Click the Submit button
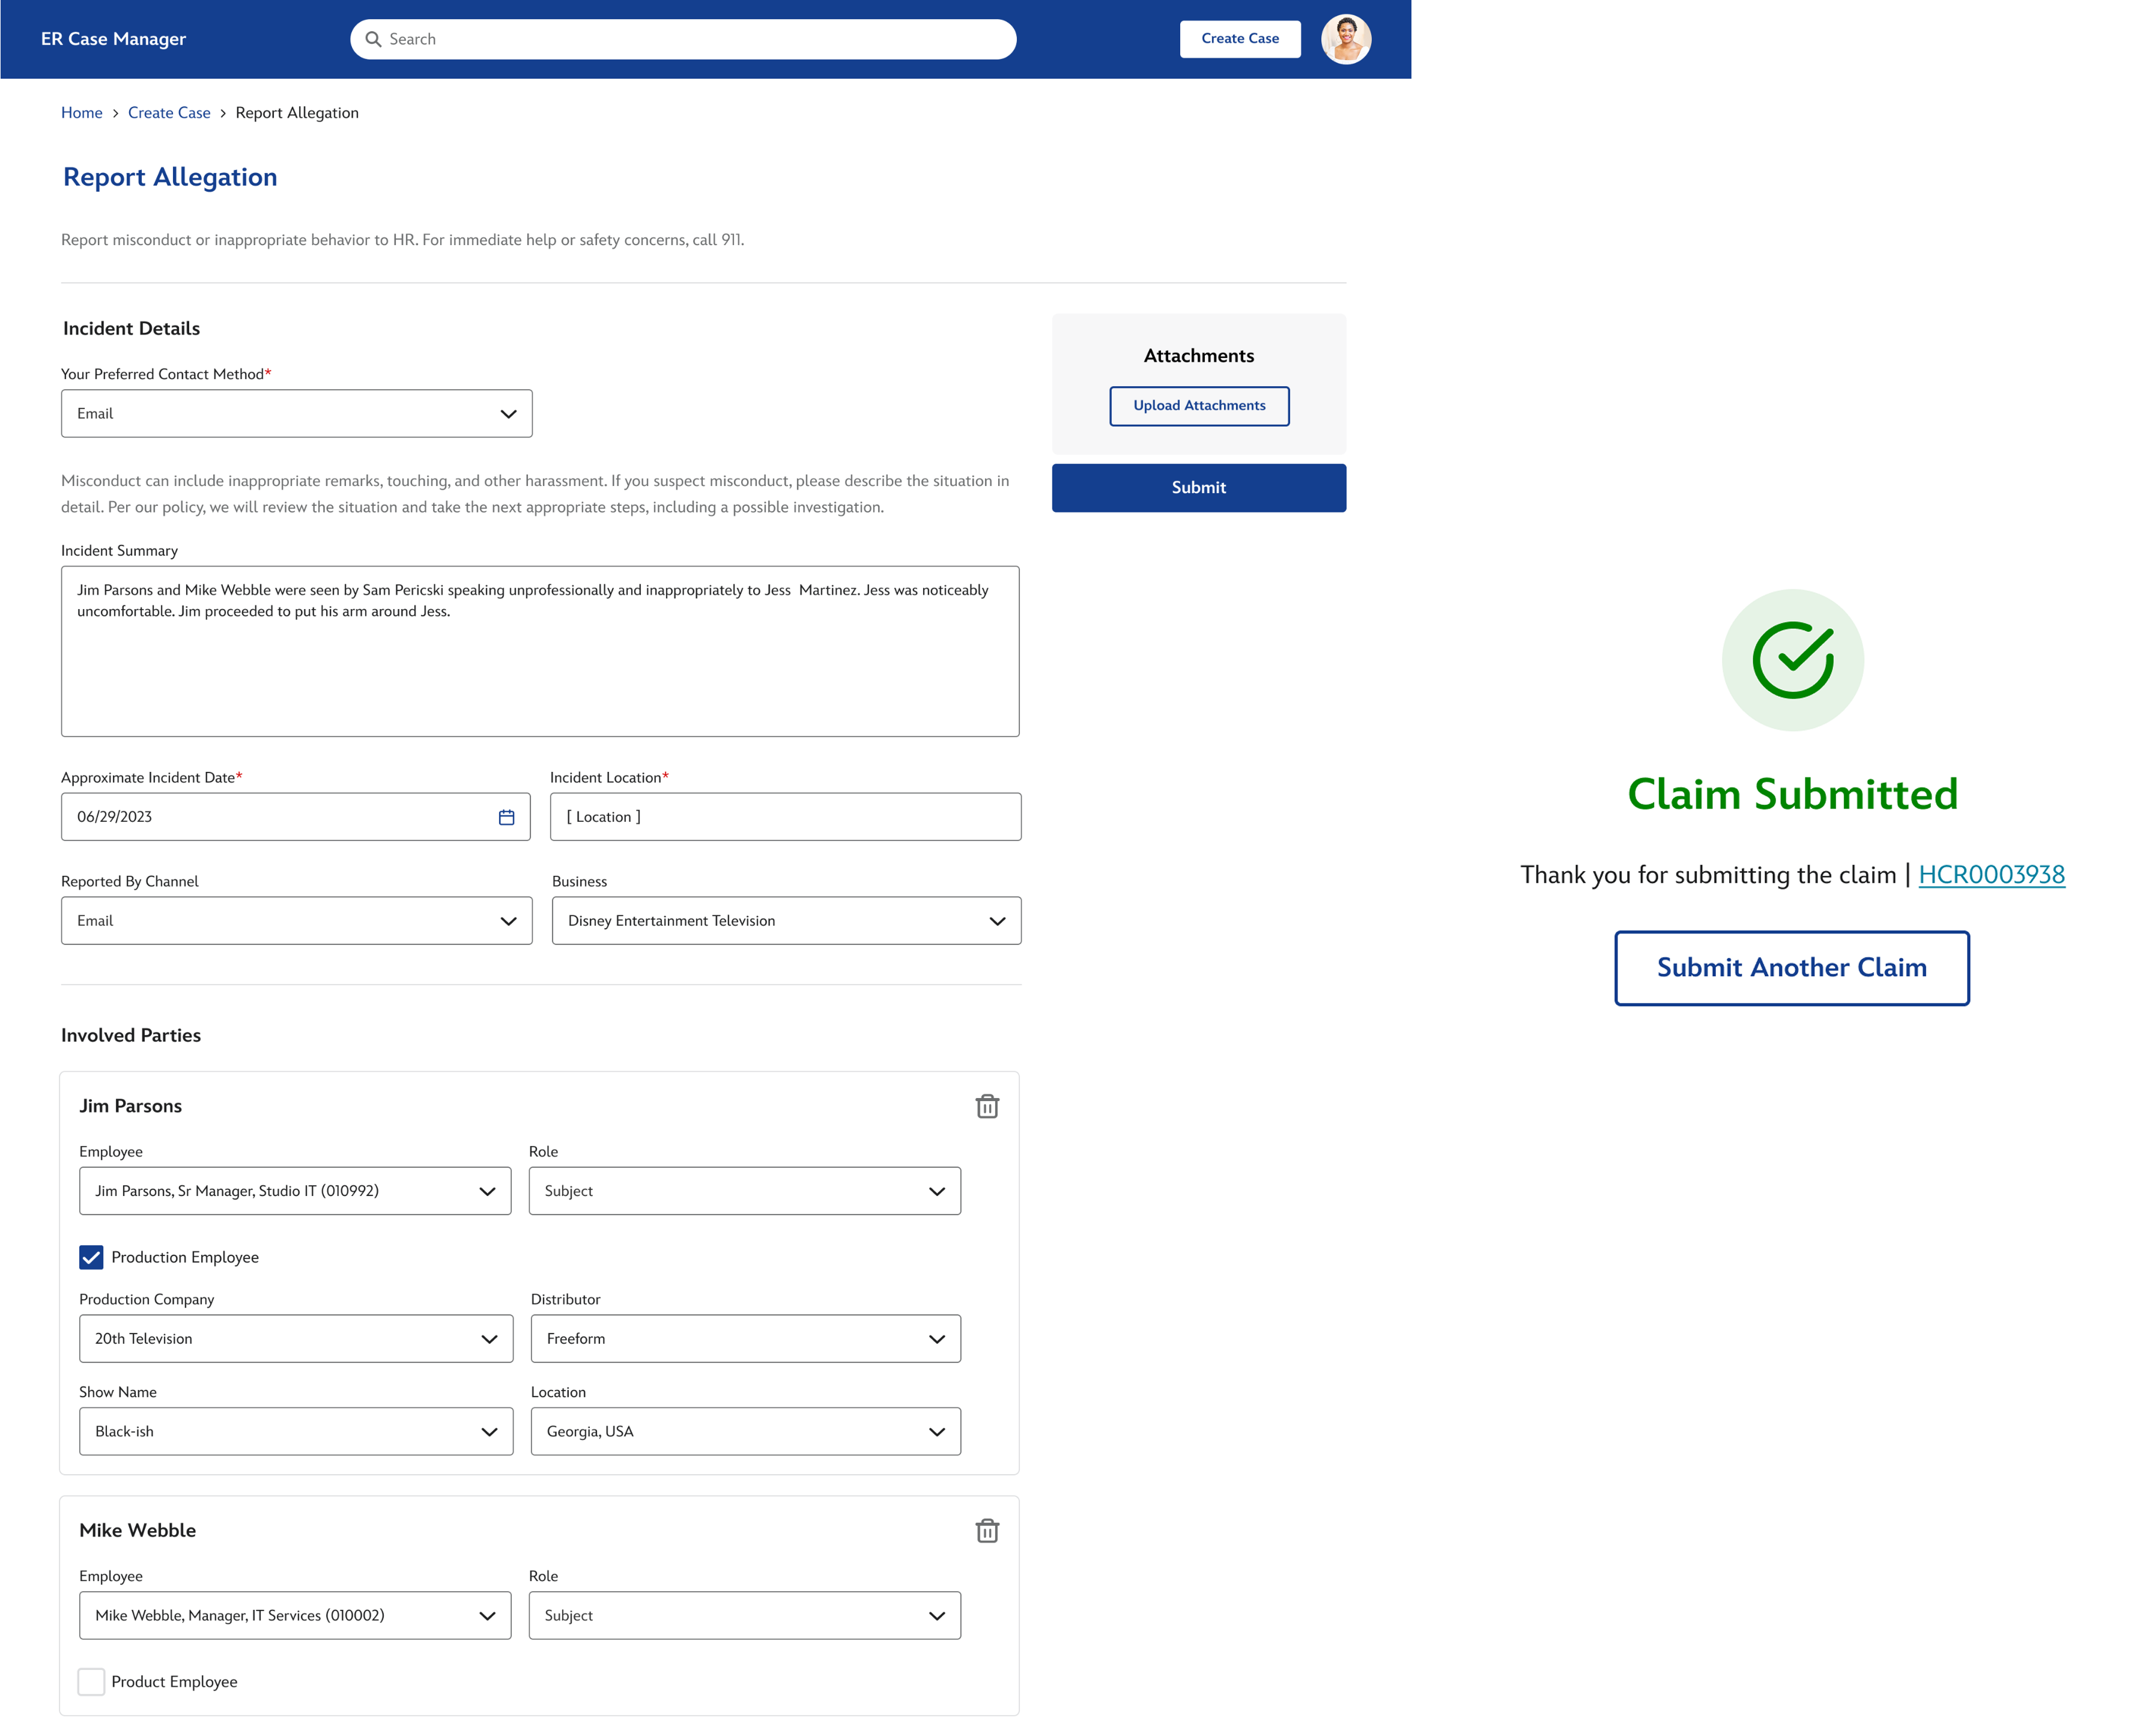 click(1198, 488)
